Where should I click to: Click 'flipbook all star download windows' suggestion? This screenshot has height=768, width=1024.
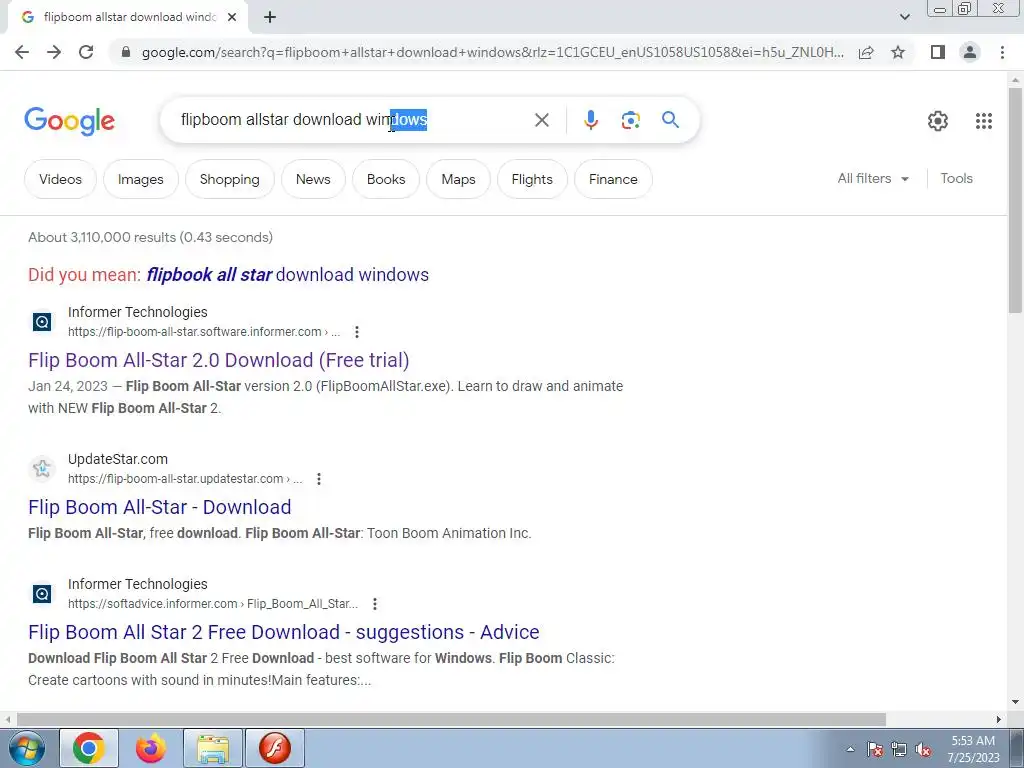pyautogui.click(x=287, y=275)
